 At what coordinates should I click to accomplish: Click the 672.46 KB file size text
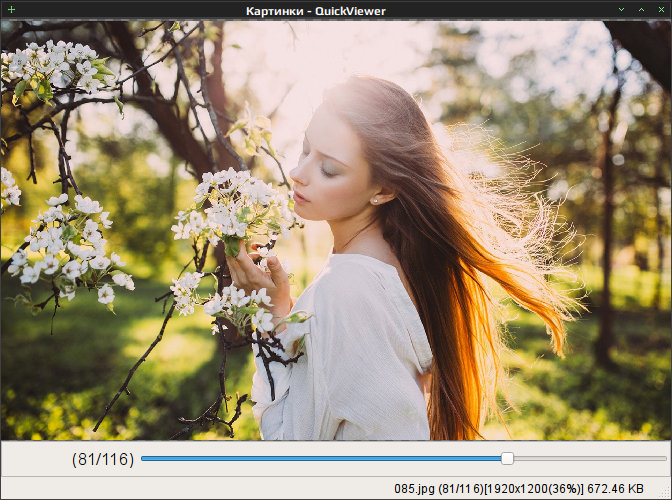[x=615, y=488]
